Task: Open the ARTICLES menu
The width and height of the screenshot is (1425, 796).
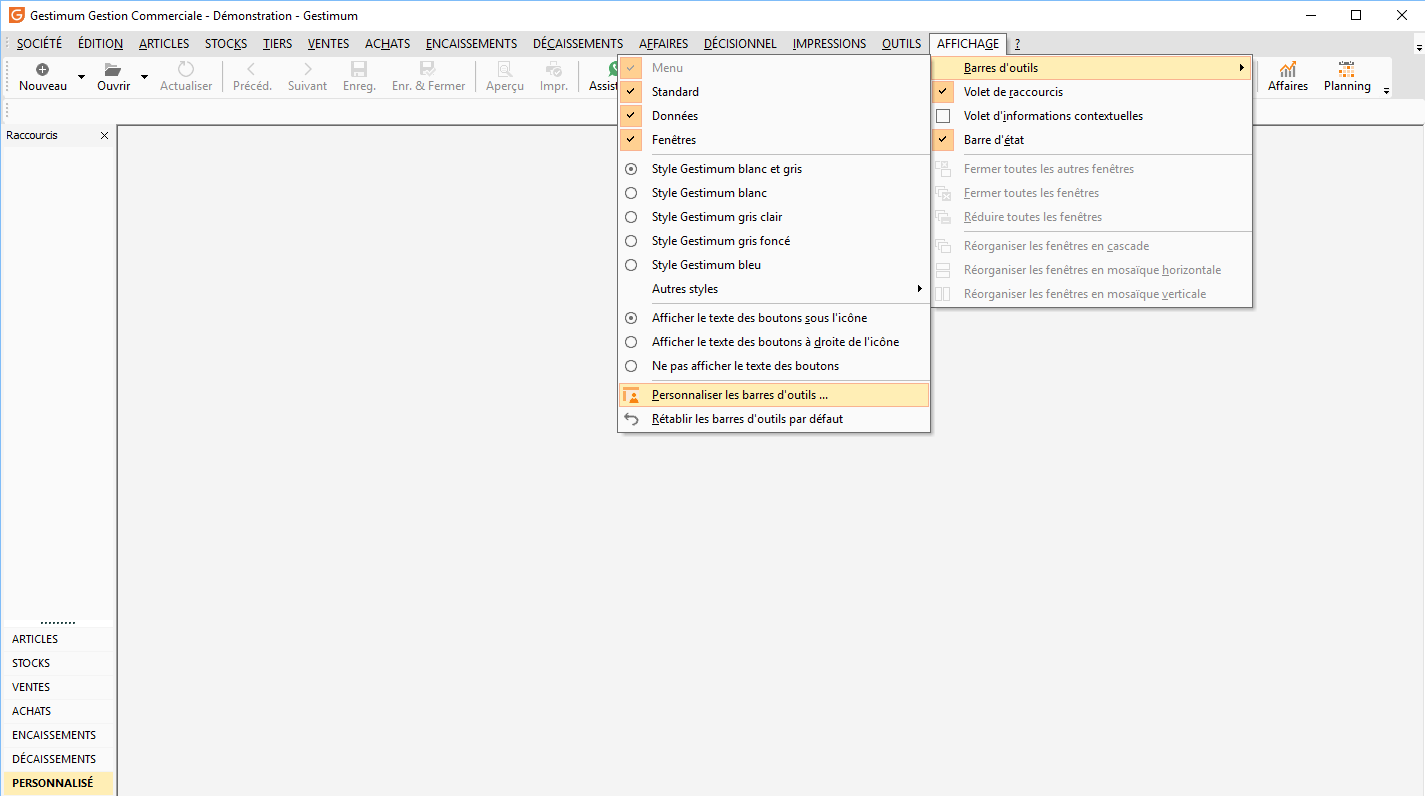Action: (x=164, y=44)
